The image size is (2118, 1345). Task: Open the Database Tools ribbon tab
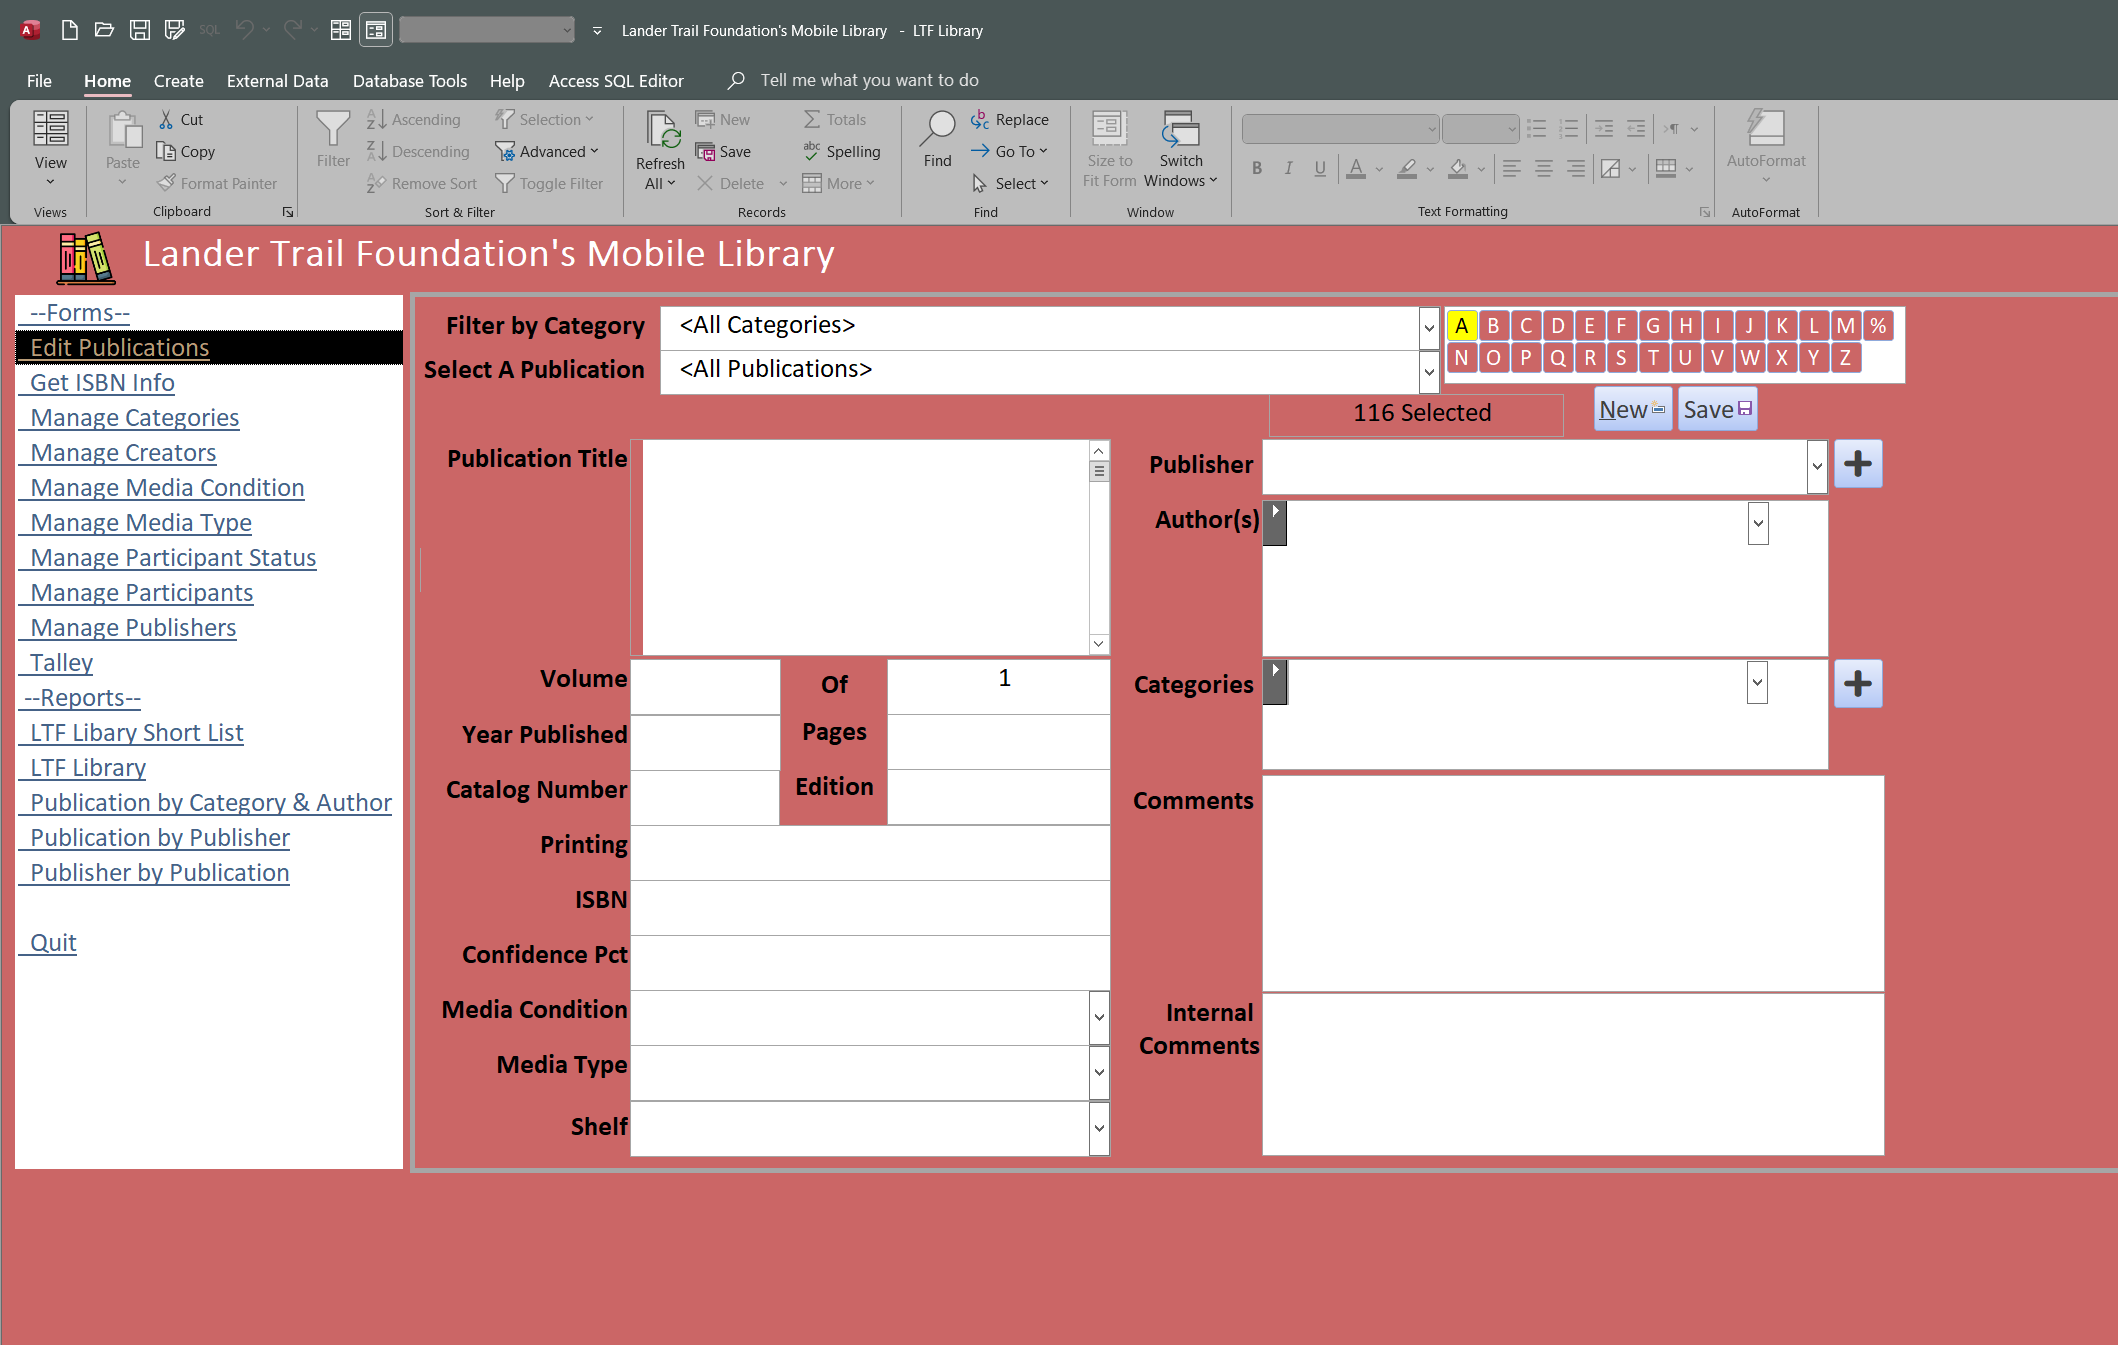pyautogui.click(x=409, y=81)
